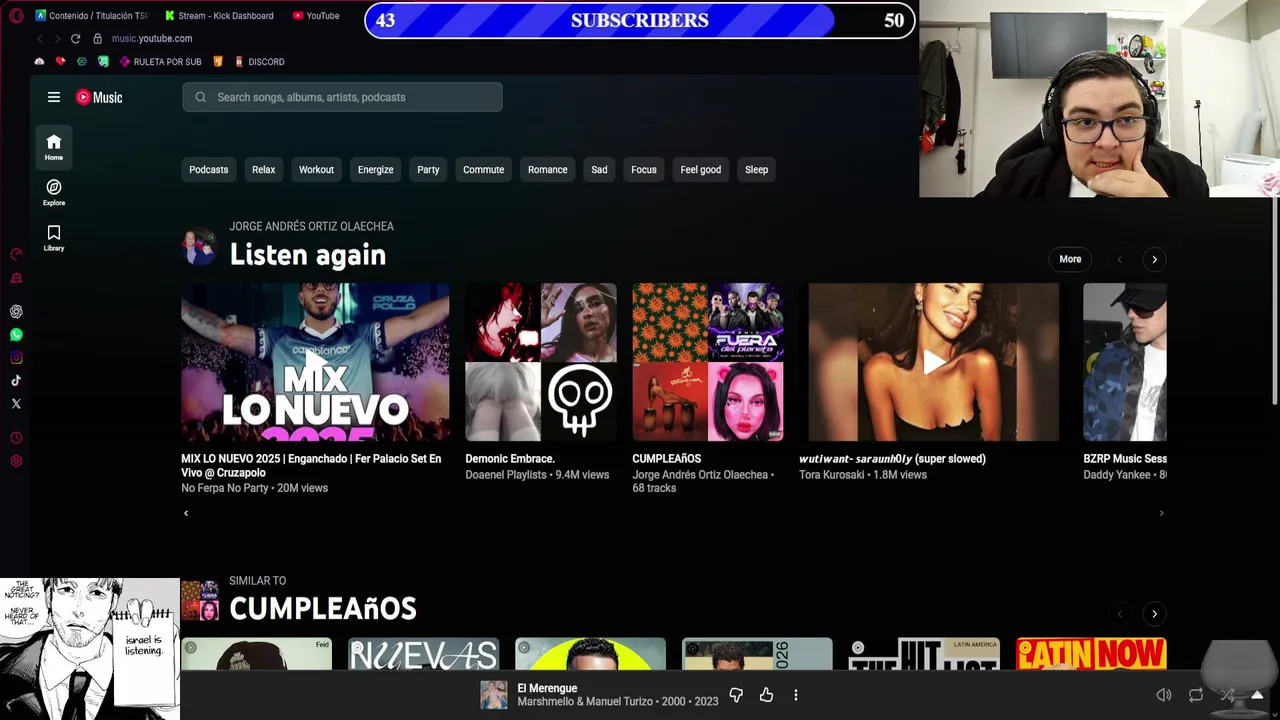
Task: Open X (Twitter) in the Opera sidebar
Action: click(x=16, y=404)
